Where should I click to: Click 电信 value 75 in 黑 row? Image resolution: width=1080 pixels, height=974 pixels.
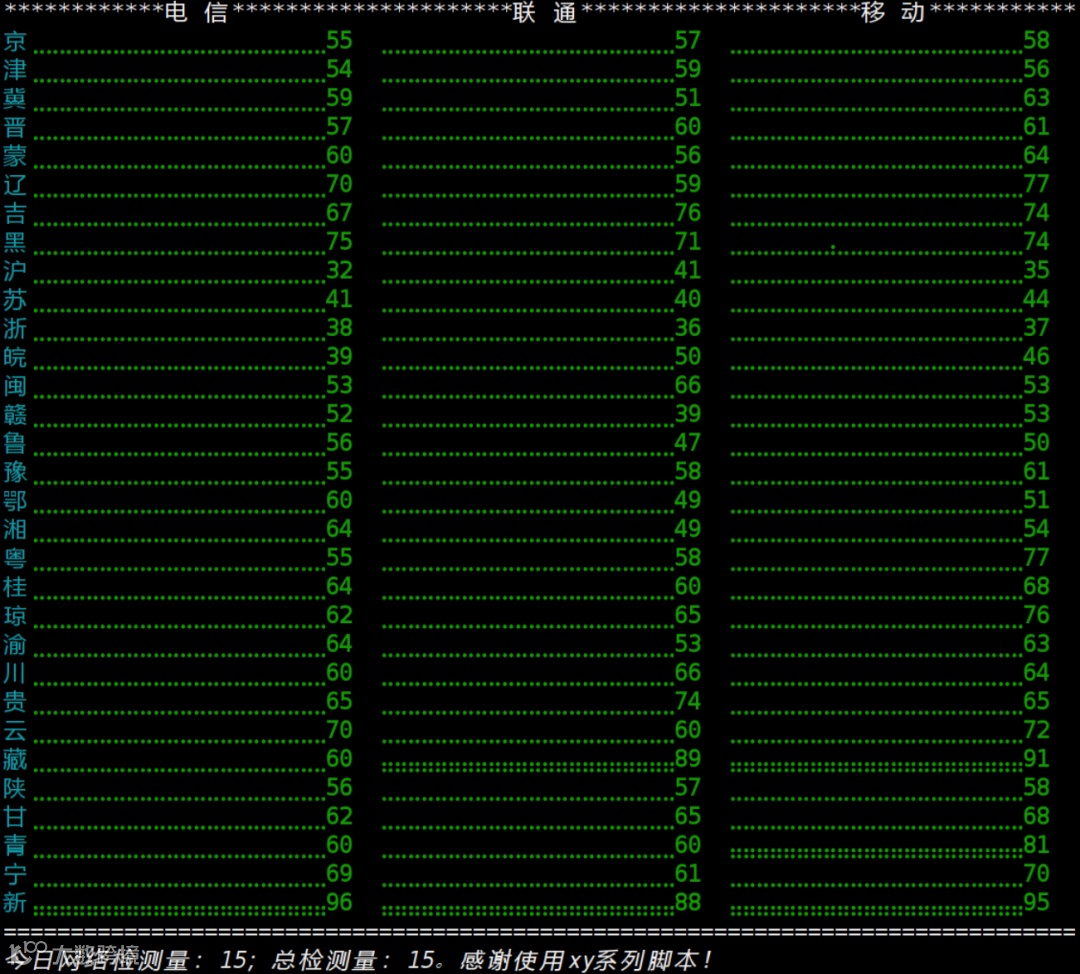[x=340, y=241]
